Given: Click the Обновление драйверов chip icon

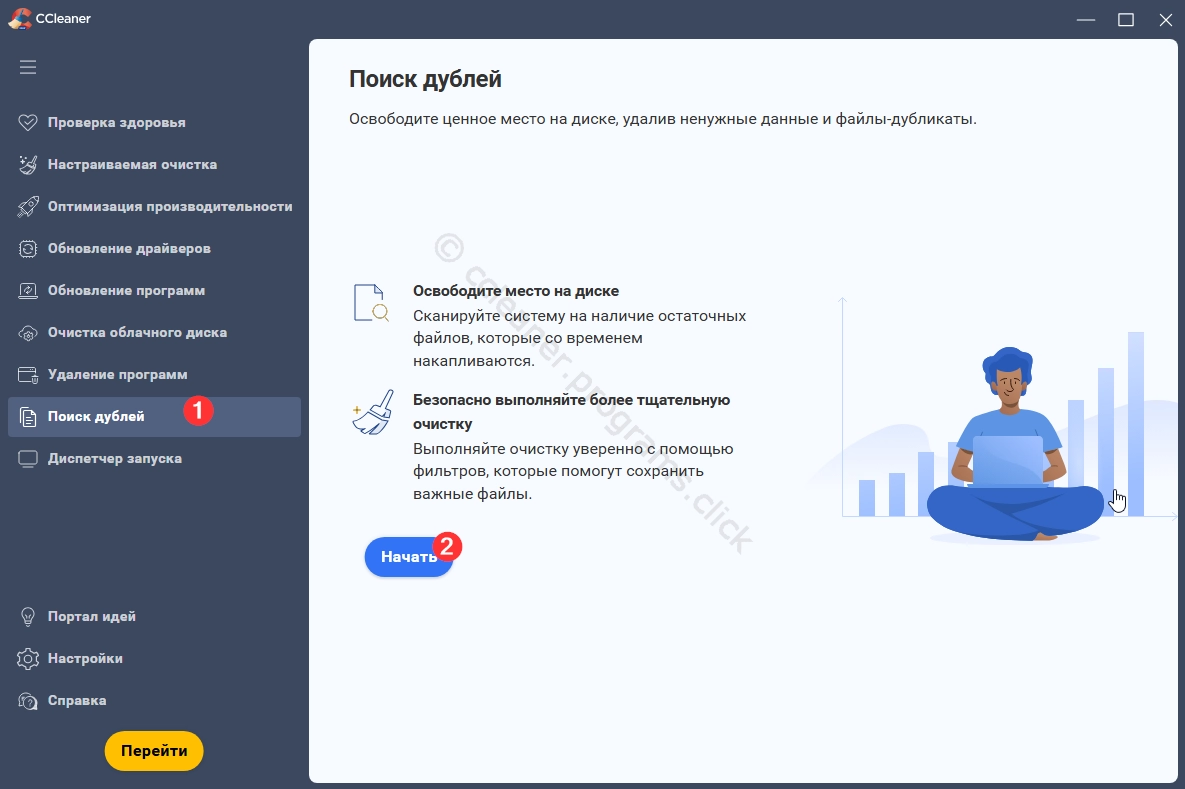Looking at the screenshot, I should (28, 249).
